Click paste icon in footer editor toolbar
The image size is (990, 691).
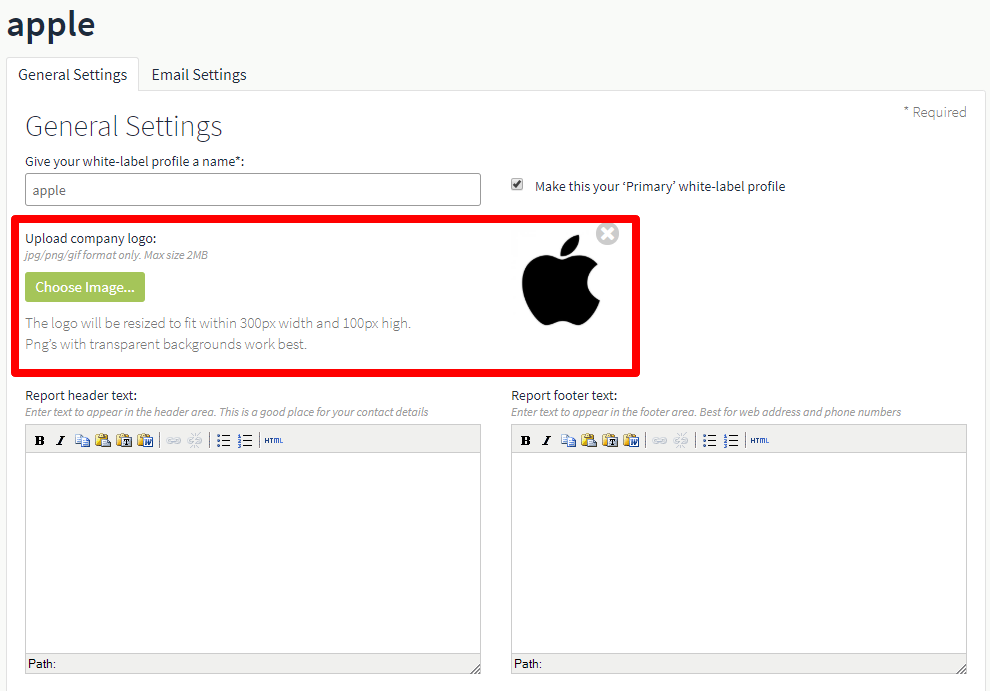coord(589,440)
